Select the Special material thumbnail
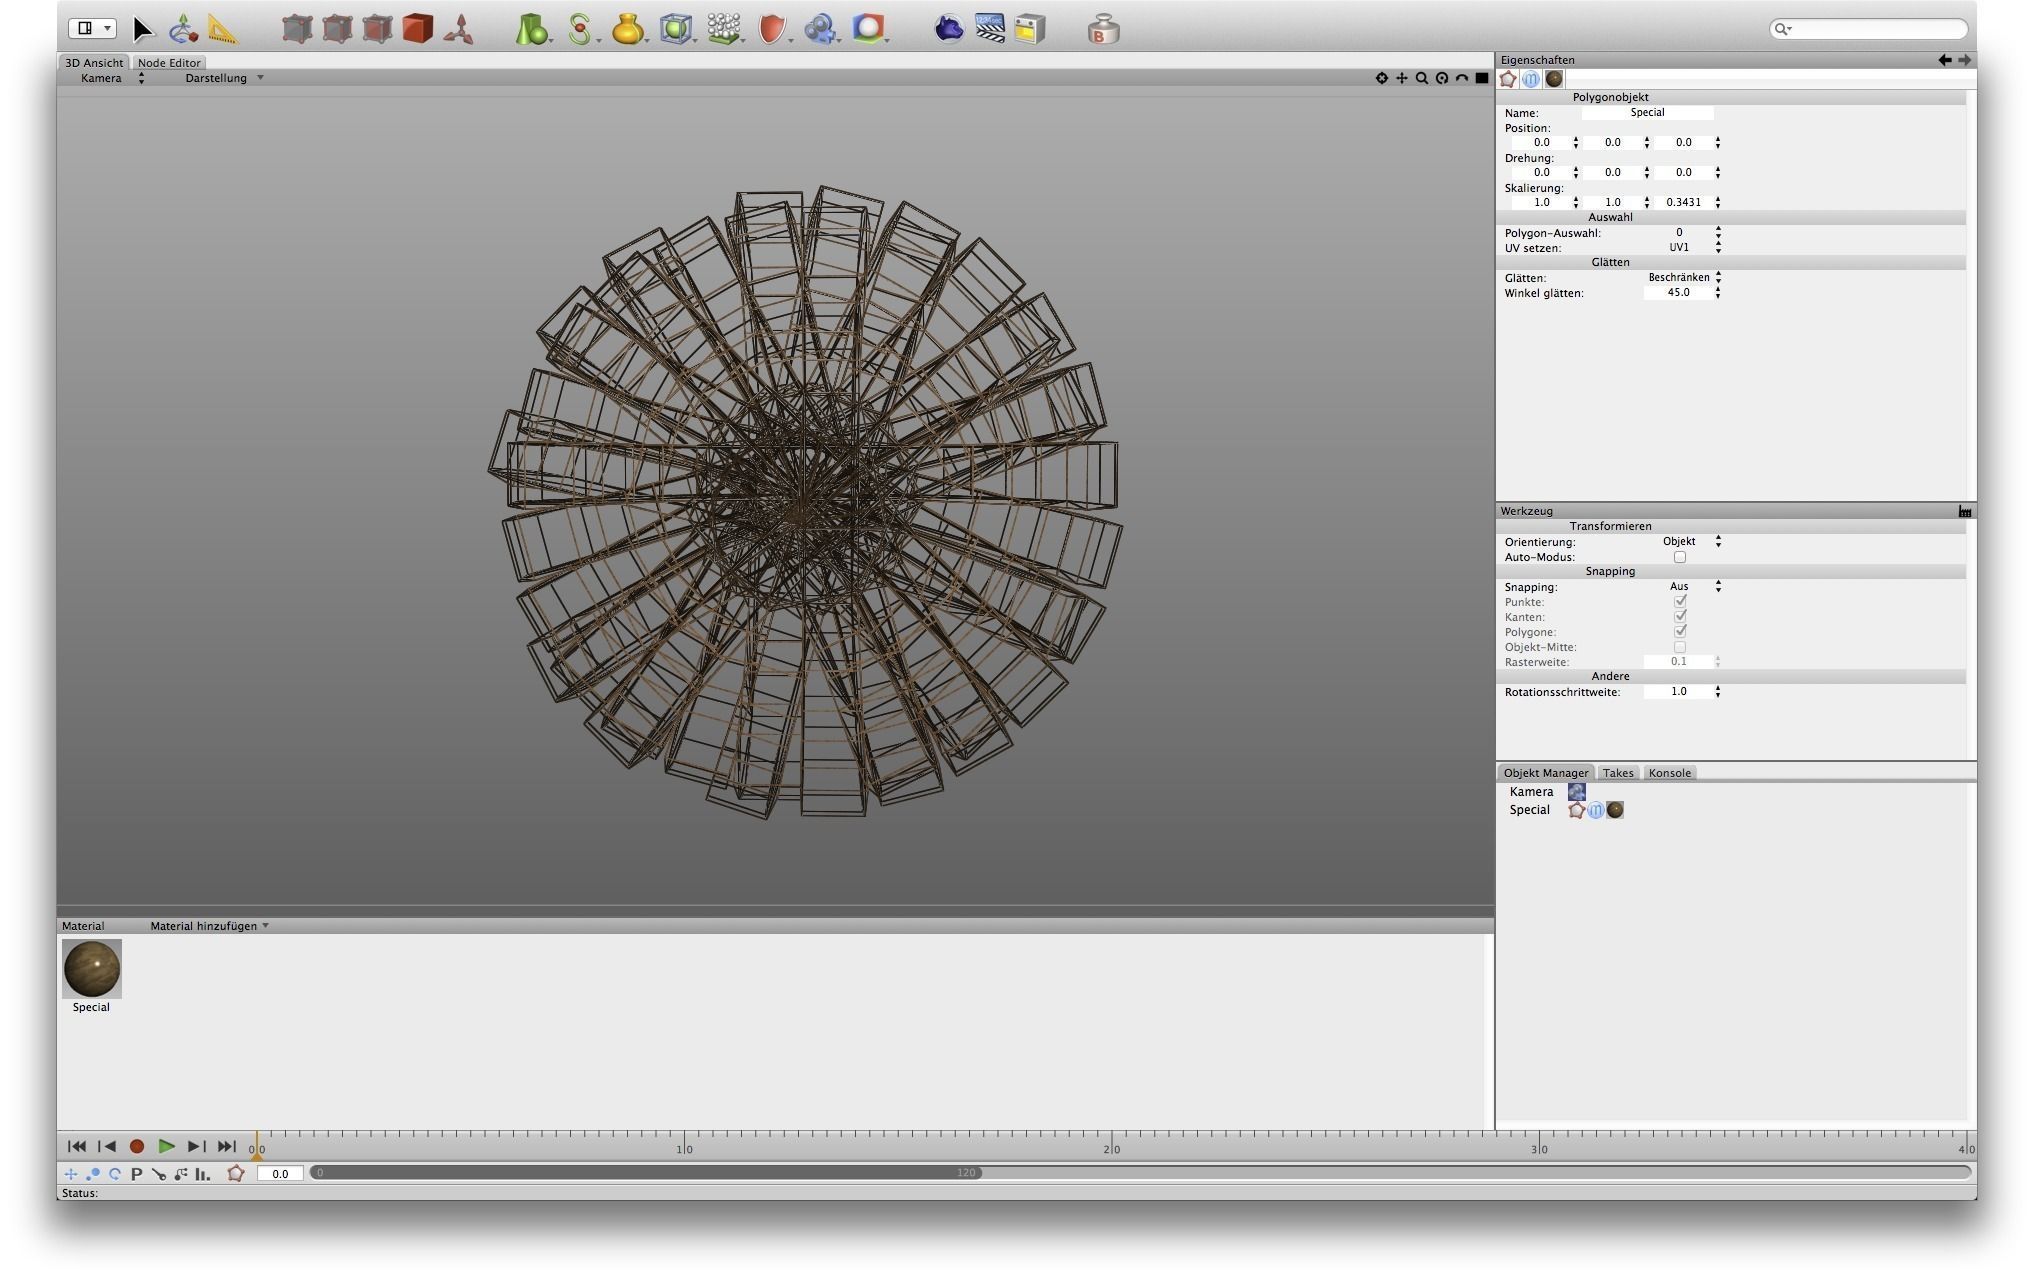 tap(91, 968)
